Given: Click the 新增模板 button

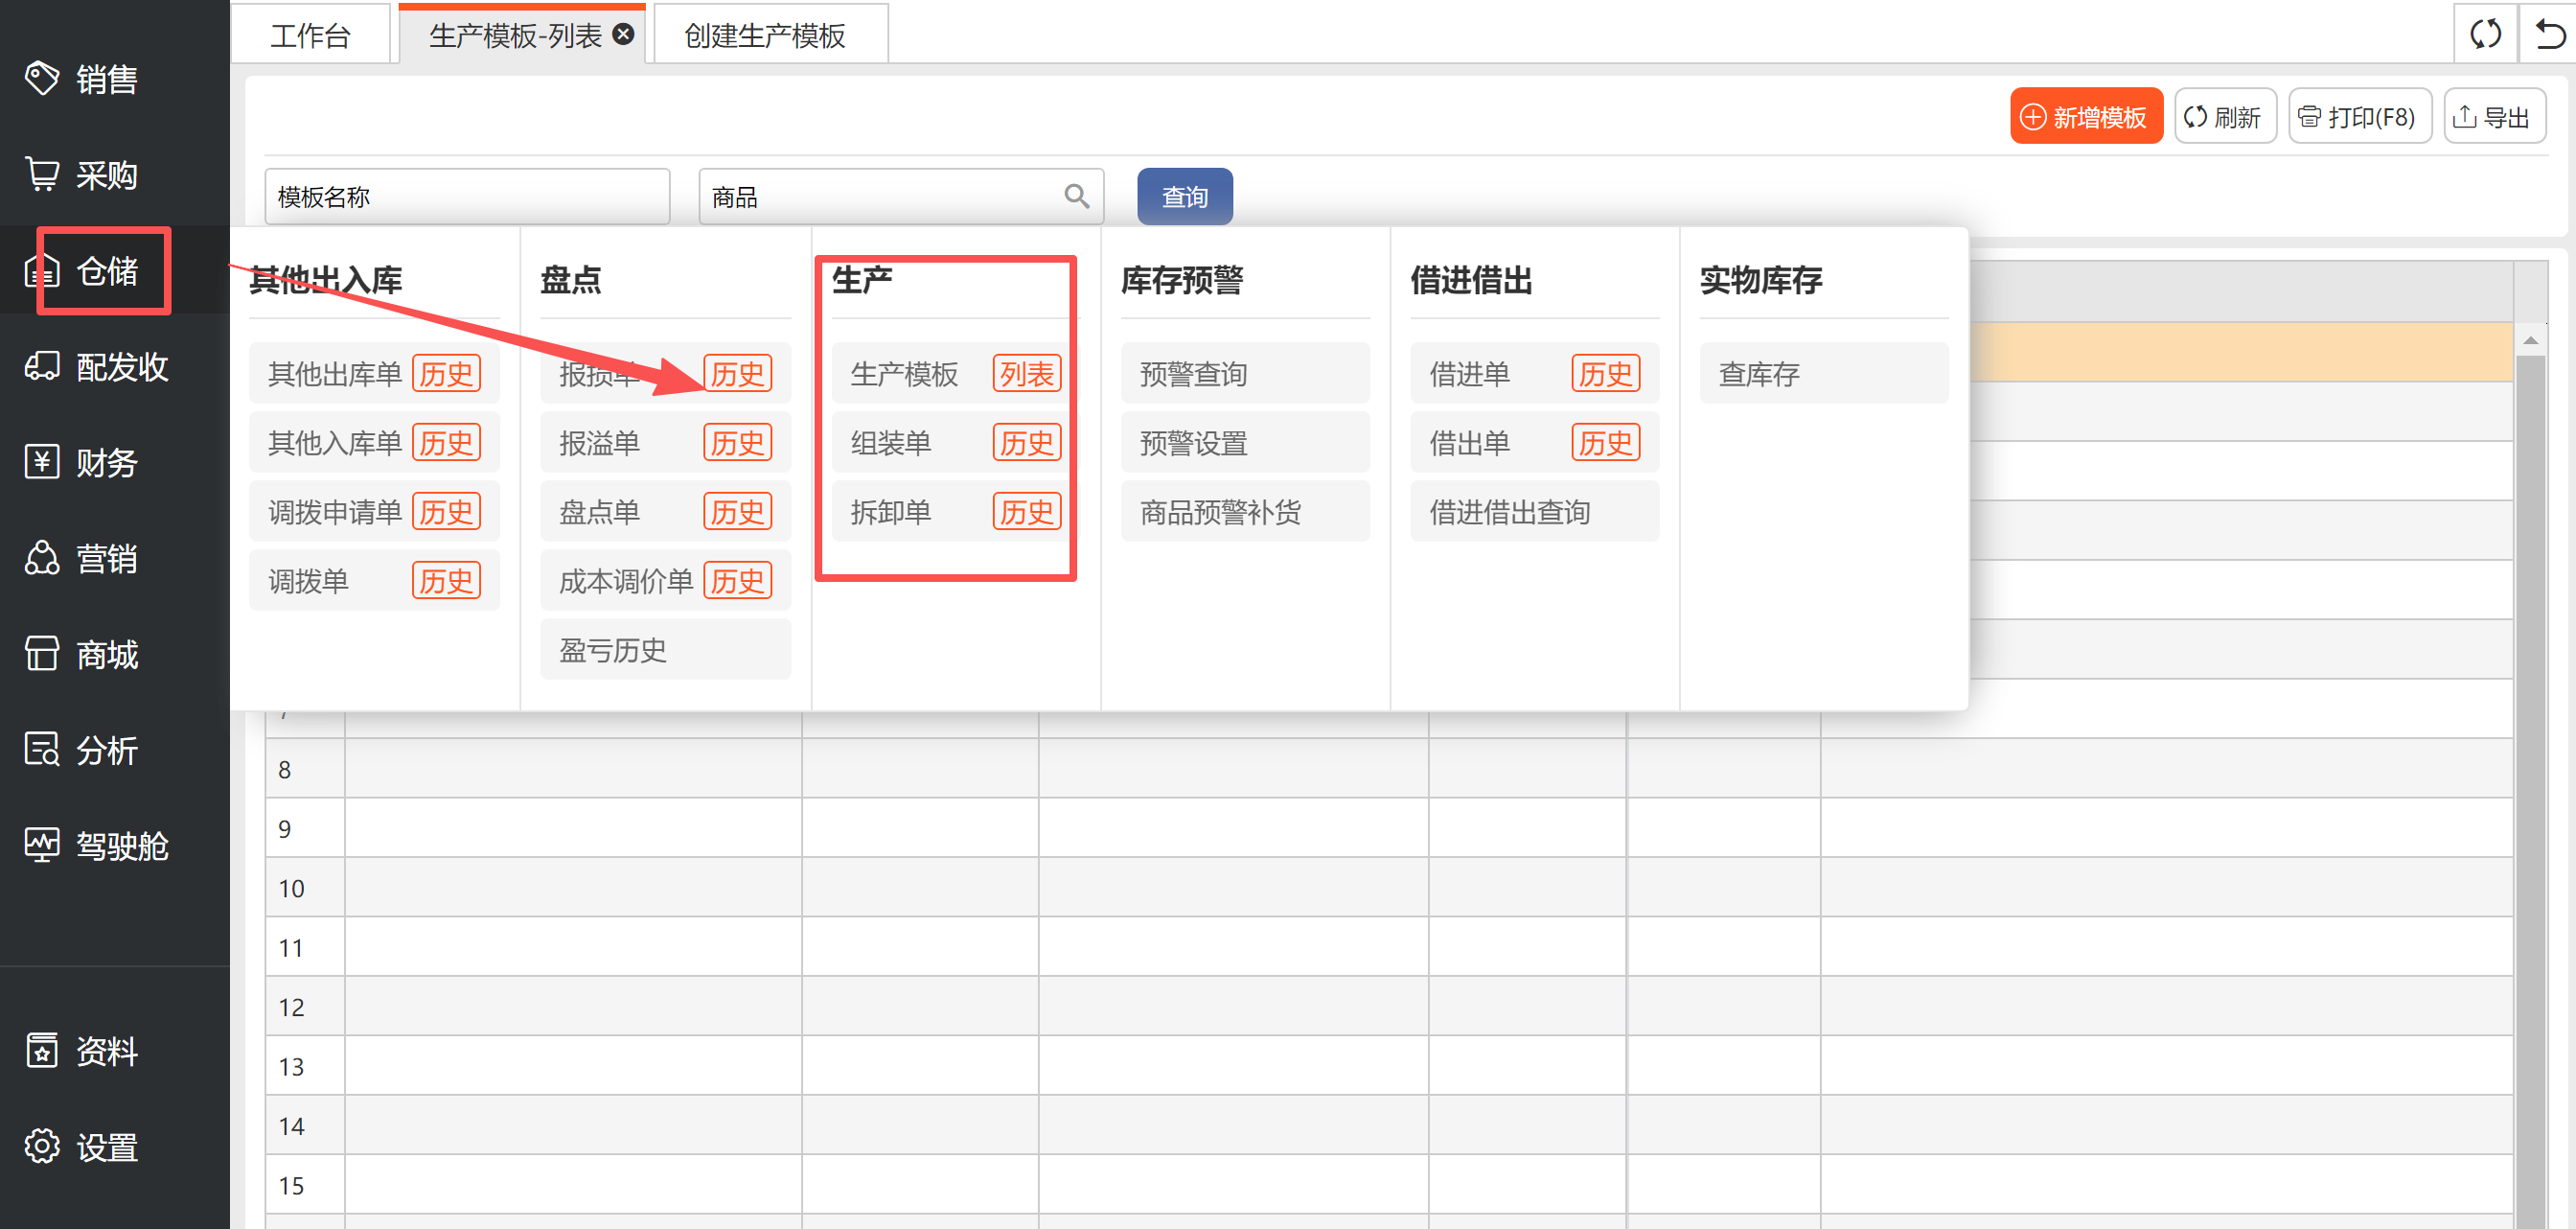Looking at the screenshot, I should 2086,117.
